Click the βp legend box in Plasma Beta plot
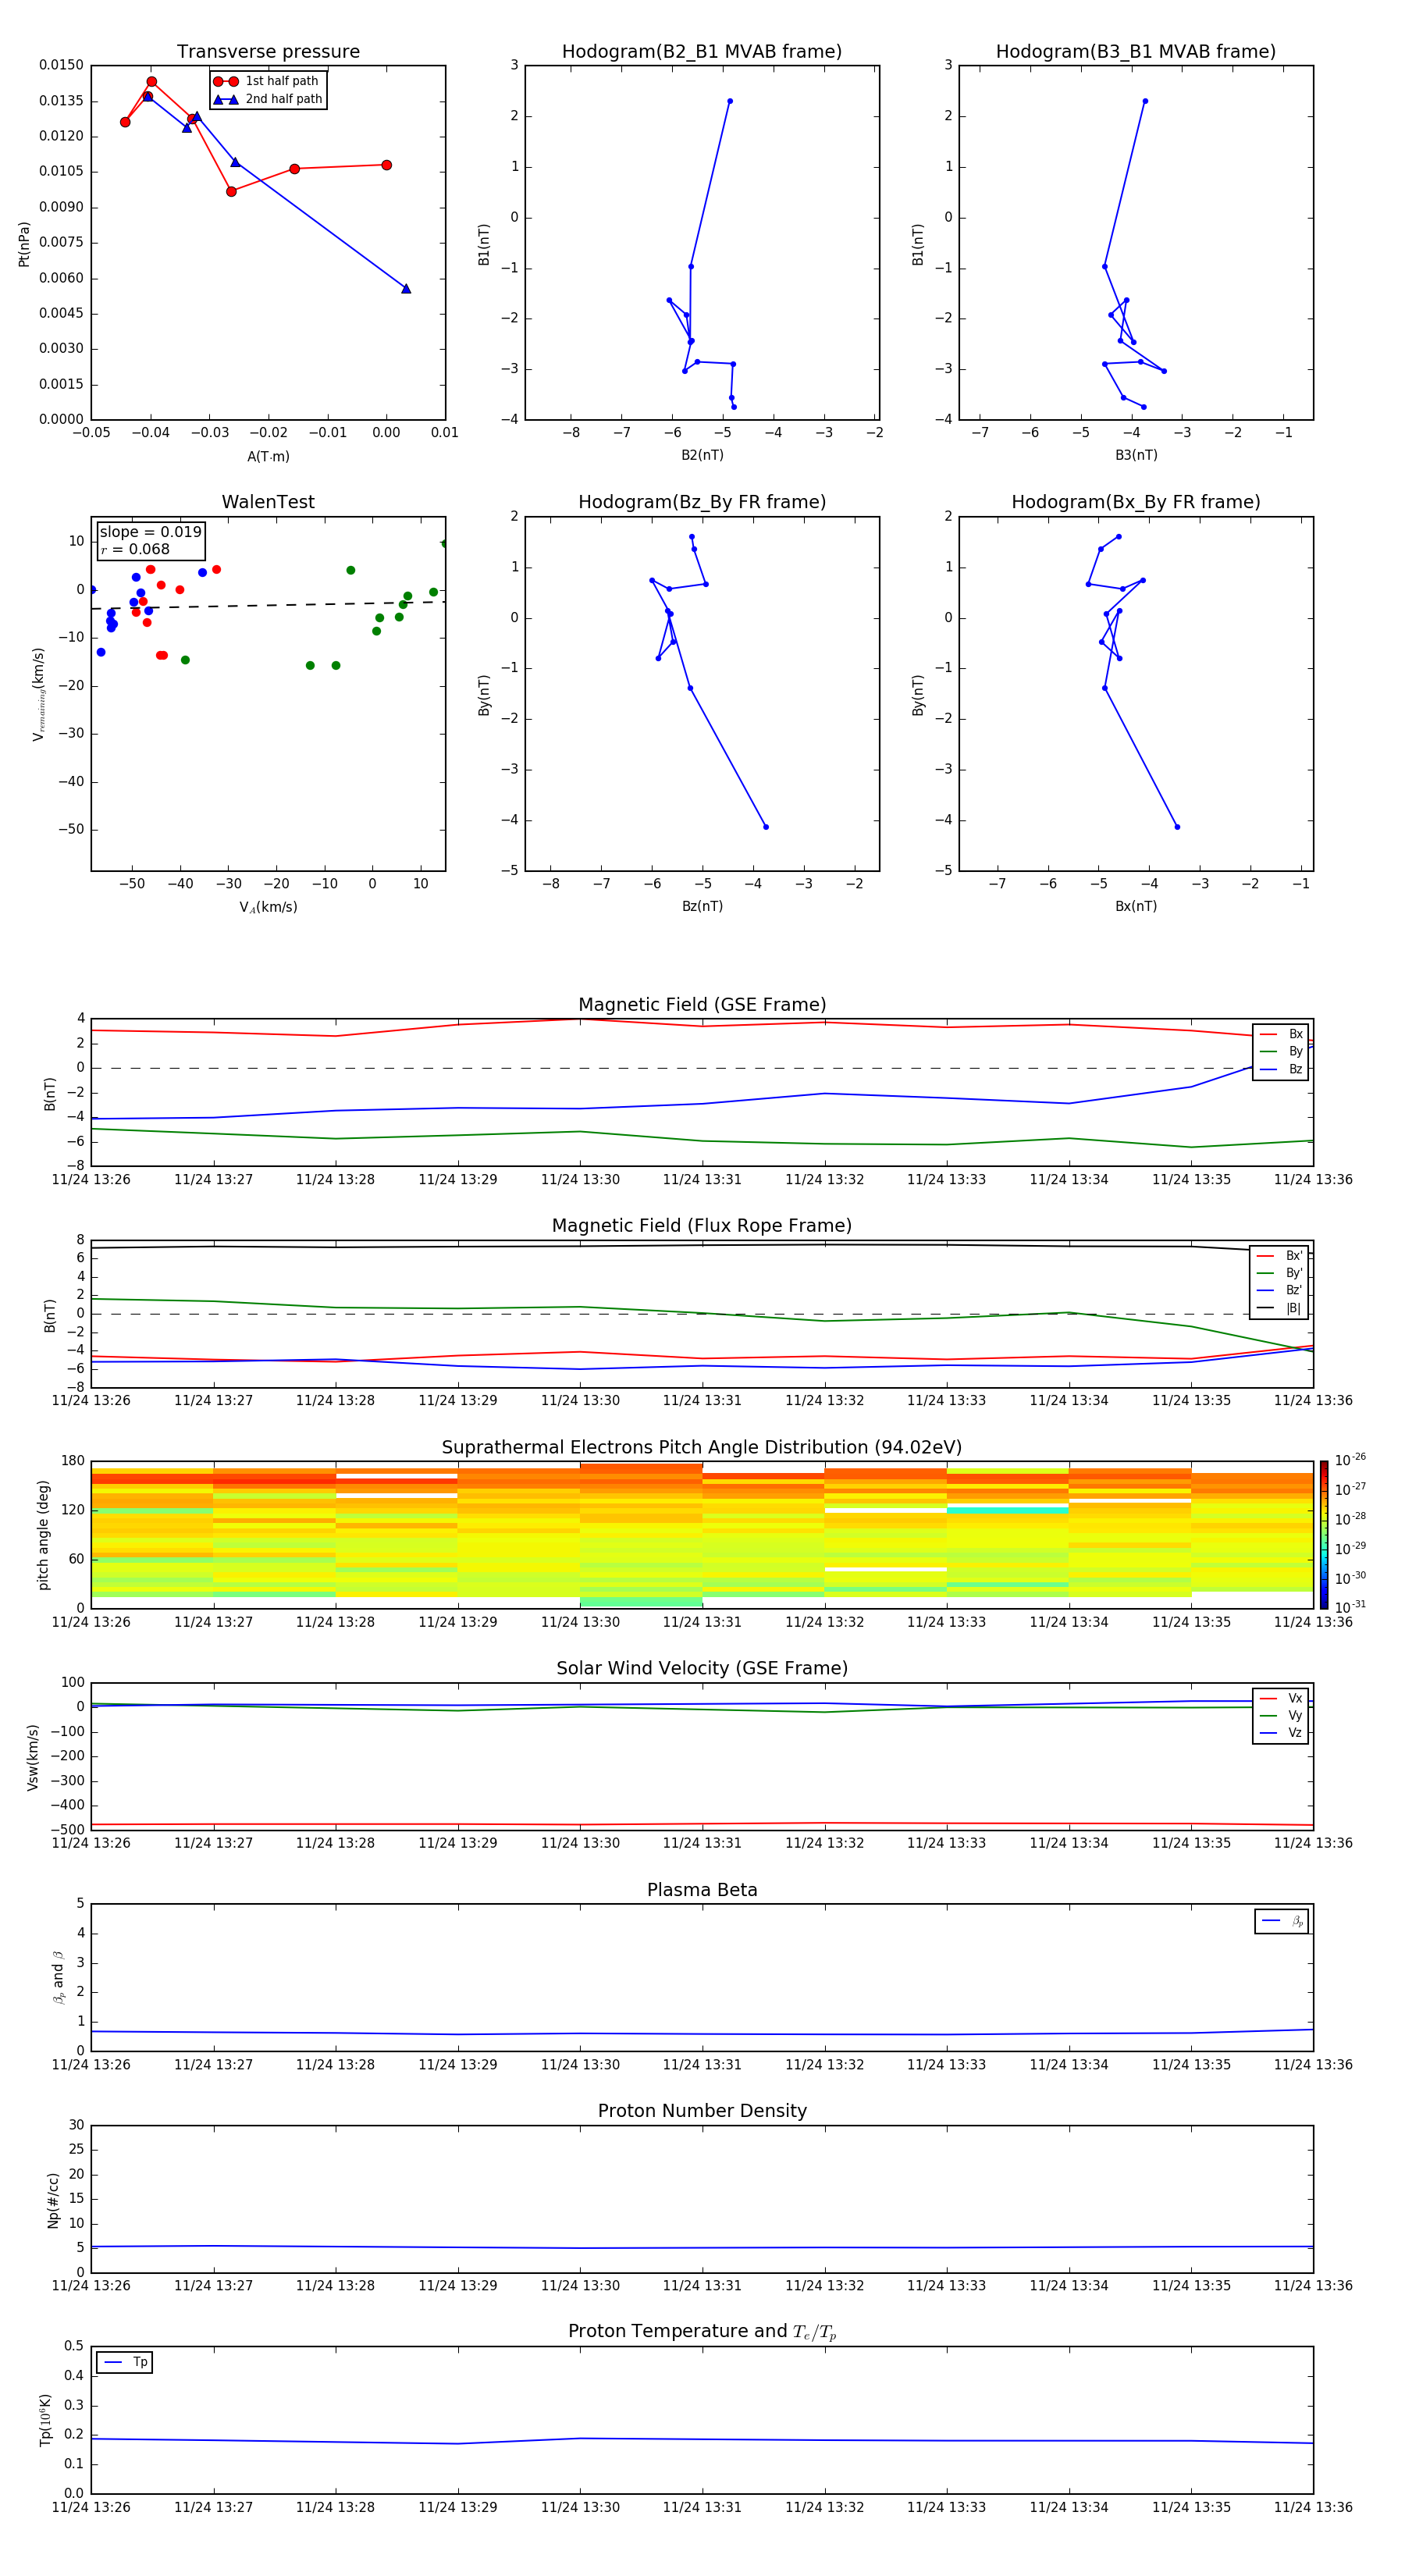The width and height of the screenshot is (1405, 2576). [x=1281, y=1921]
